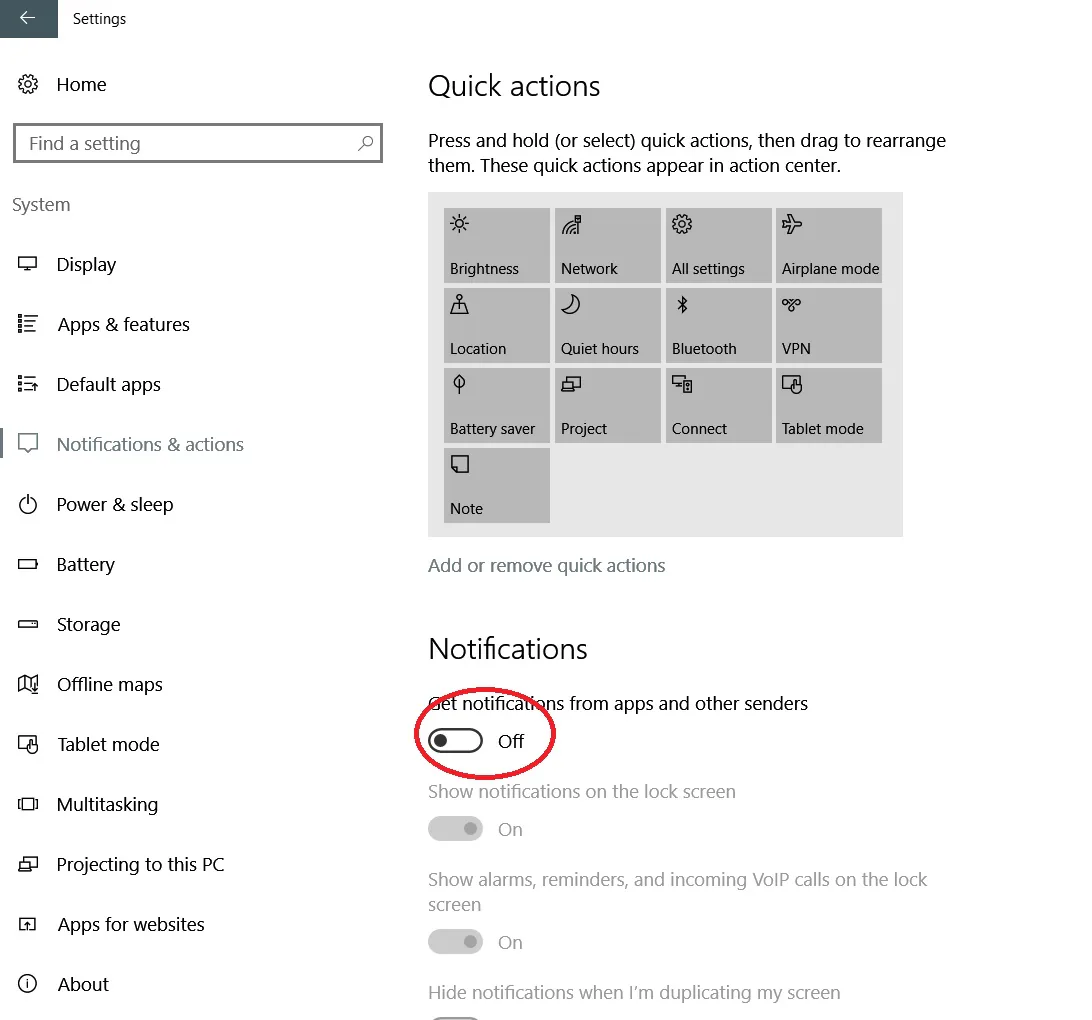Viewport: 1092px width, 1020px height.
Task: Click the Projecting to this PC icon
Action: 28,864
